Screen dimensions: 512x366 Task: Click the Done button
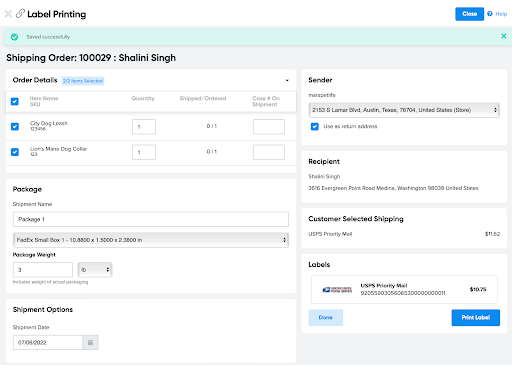326,318
